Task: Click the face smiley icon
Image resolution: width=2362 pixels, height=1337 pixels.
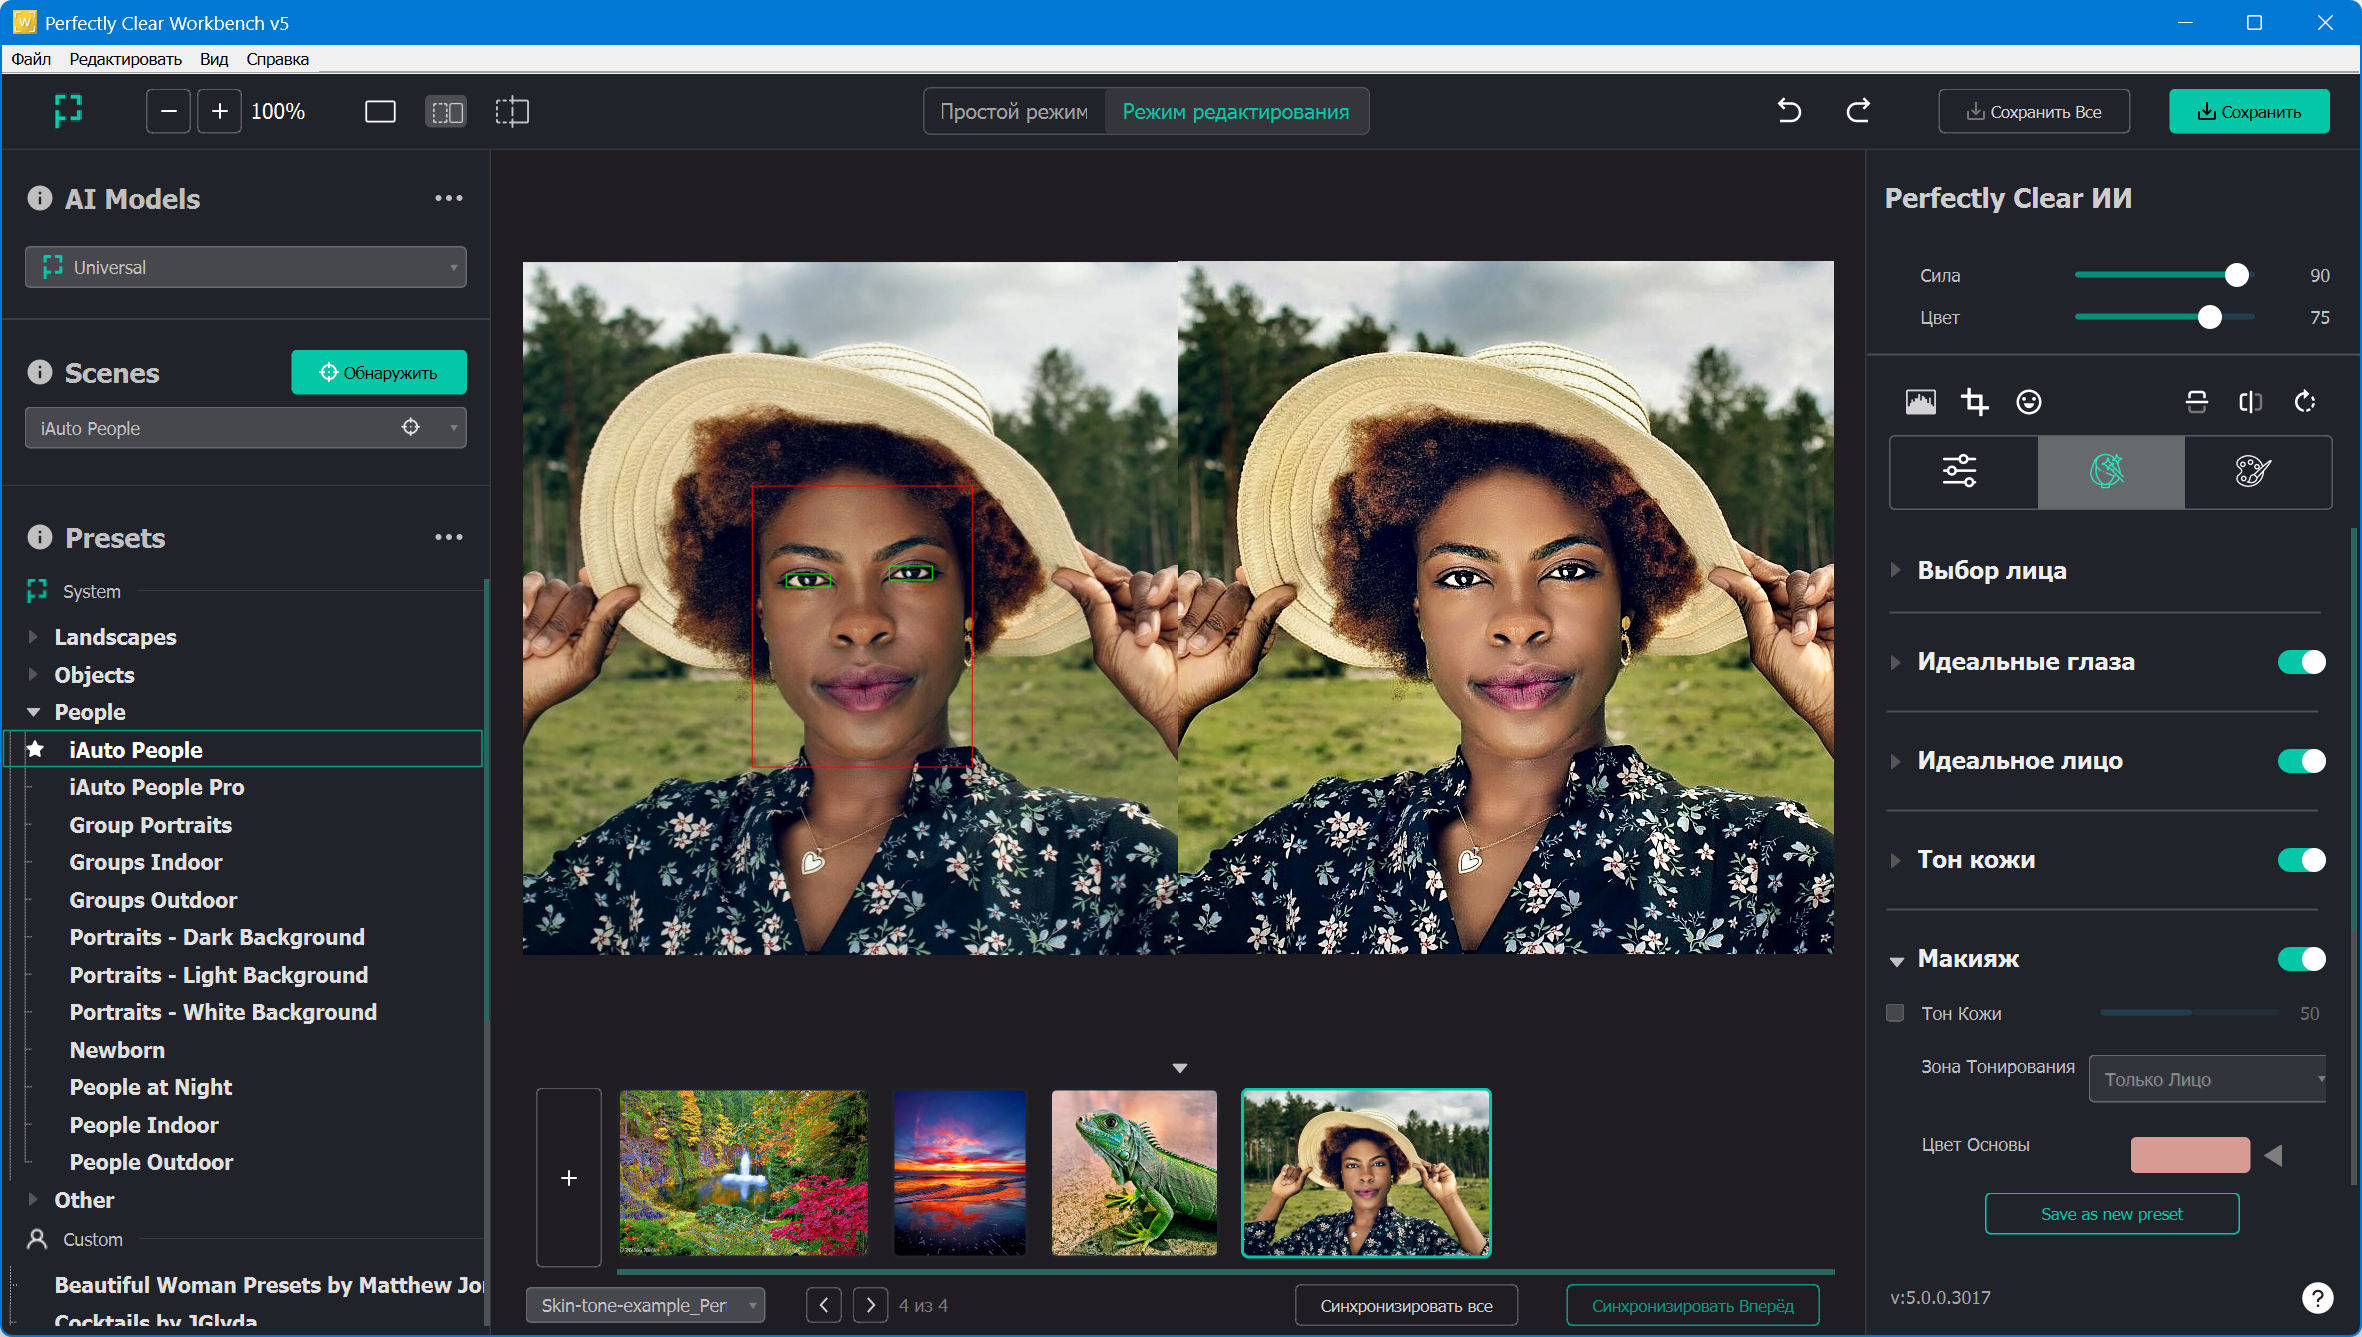Action: pos(2028,402)
